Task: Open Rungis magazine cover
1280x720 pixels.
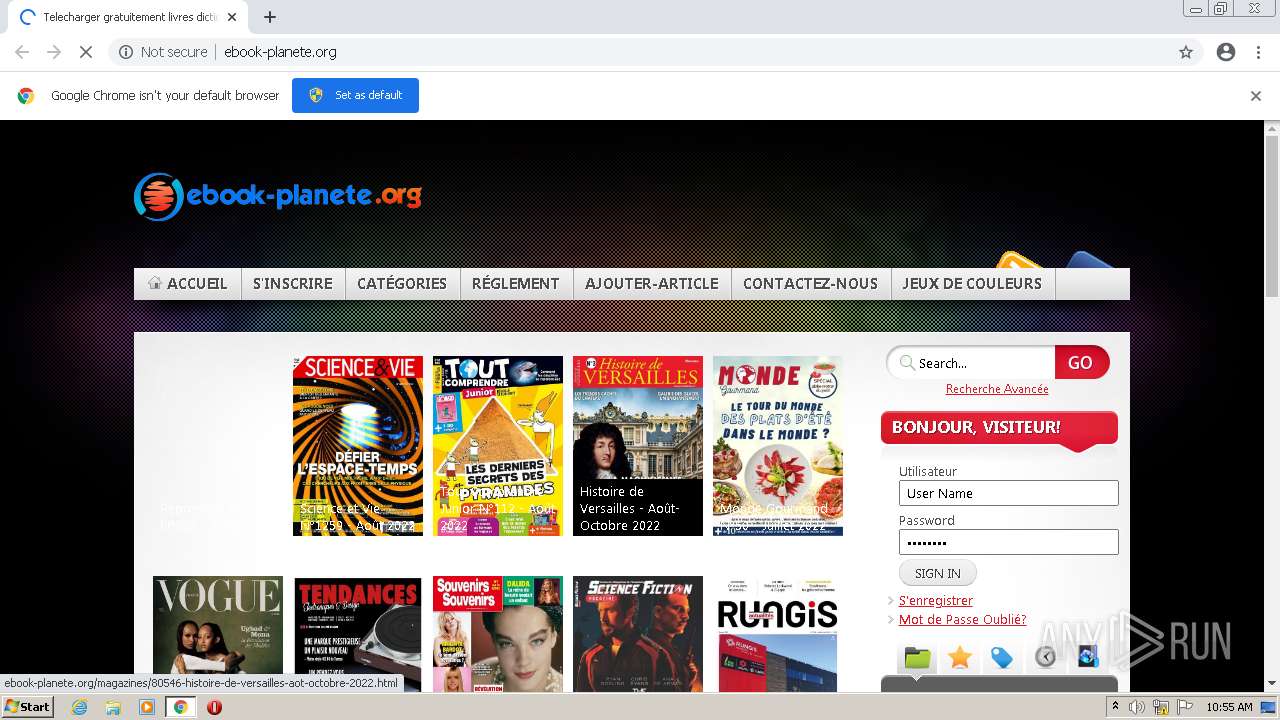Action: pyautogui.click(x=778, y=634)
